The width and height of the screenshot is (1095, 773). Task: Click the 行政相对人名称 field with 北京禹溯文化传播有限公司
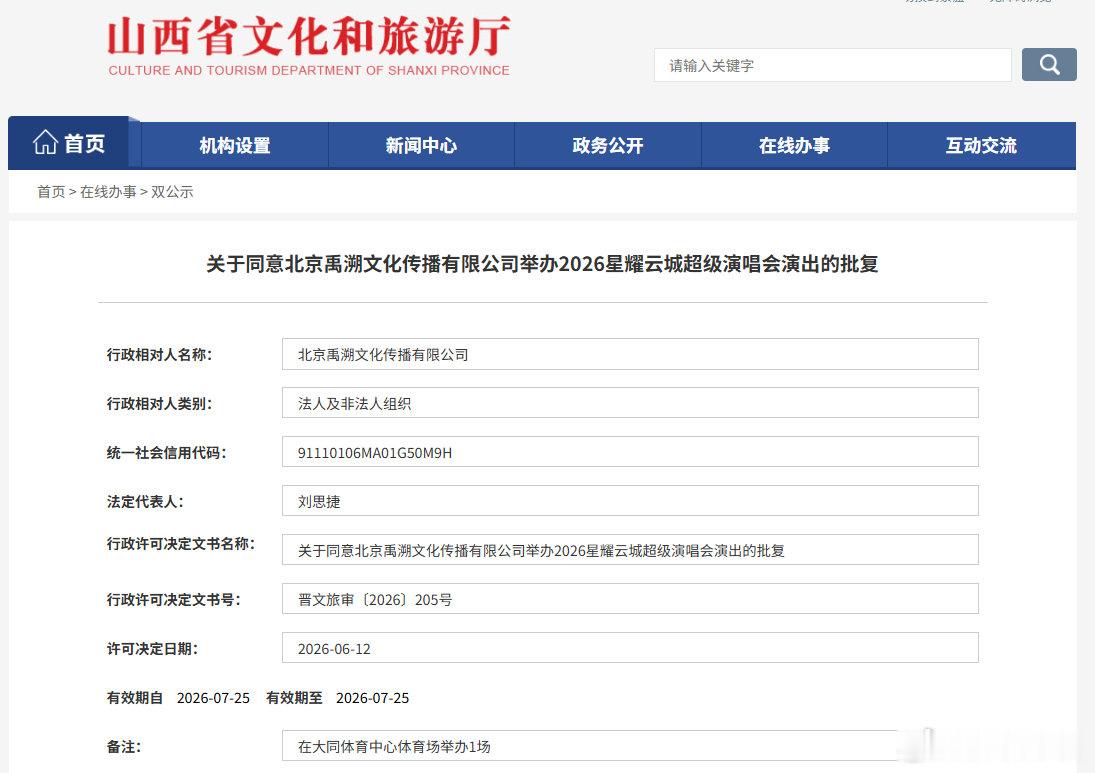630,354
